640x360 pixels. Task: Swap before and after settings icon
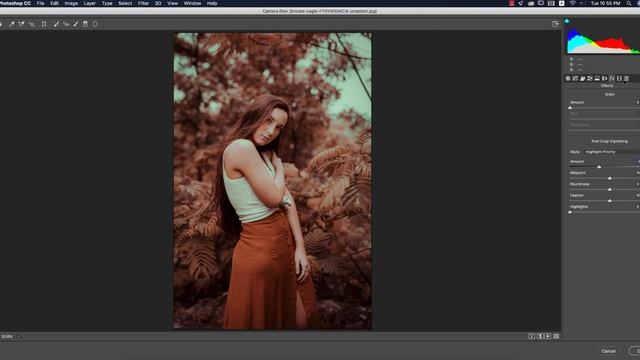pos(540,336)
